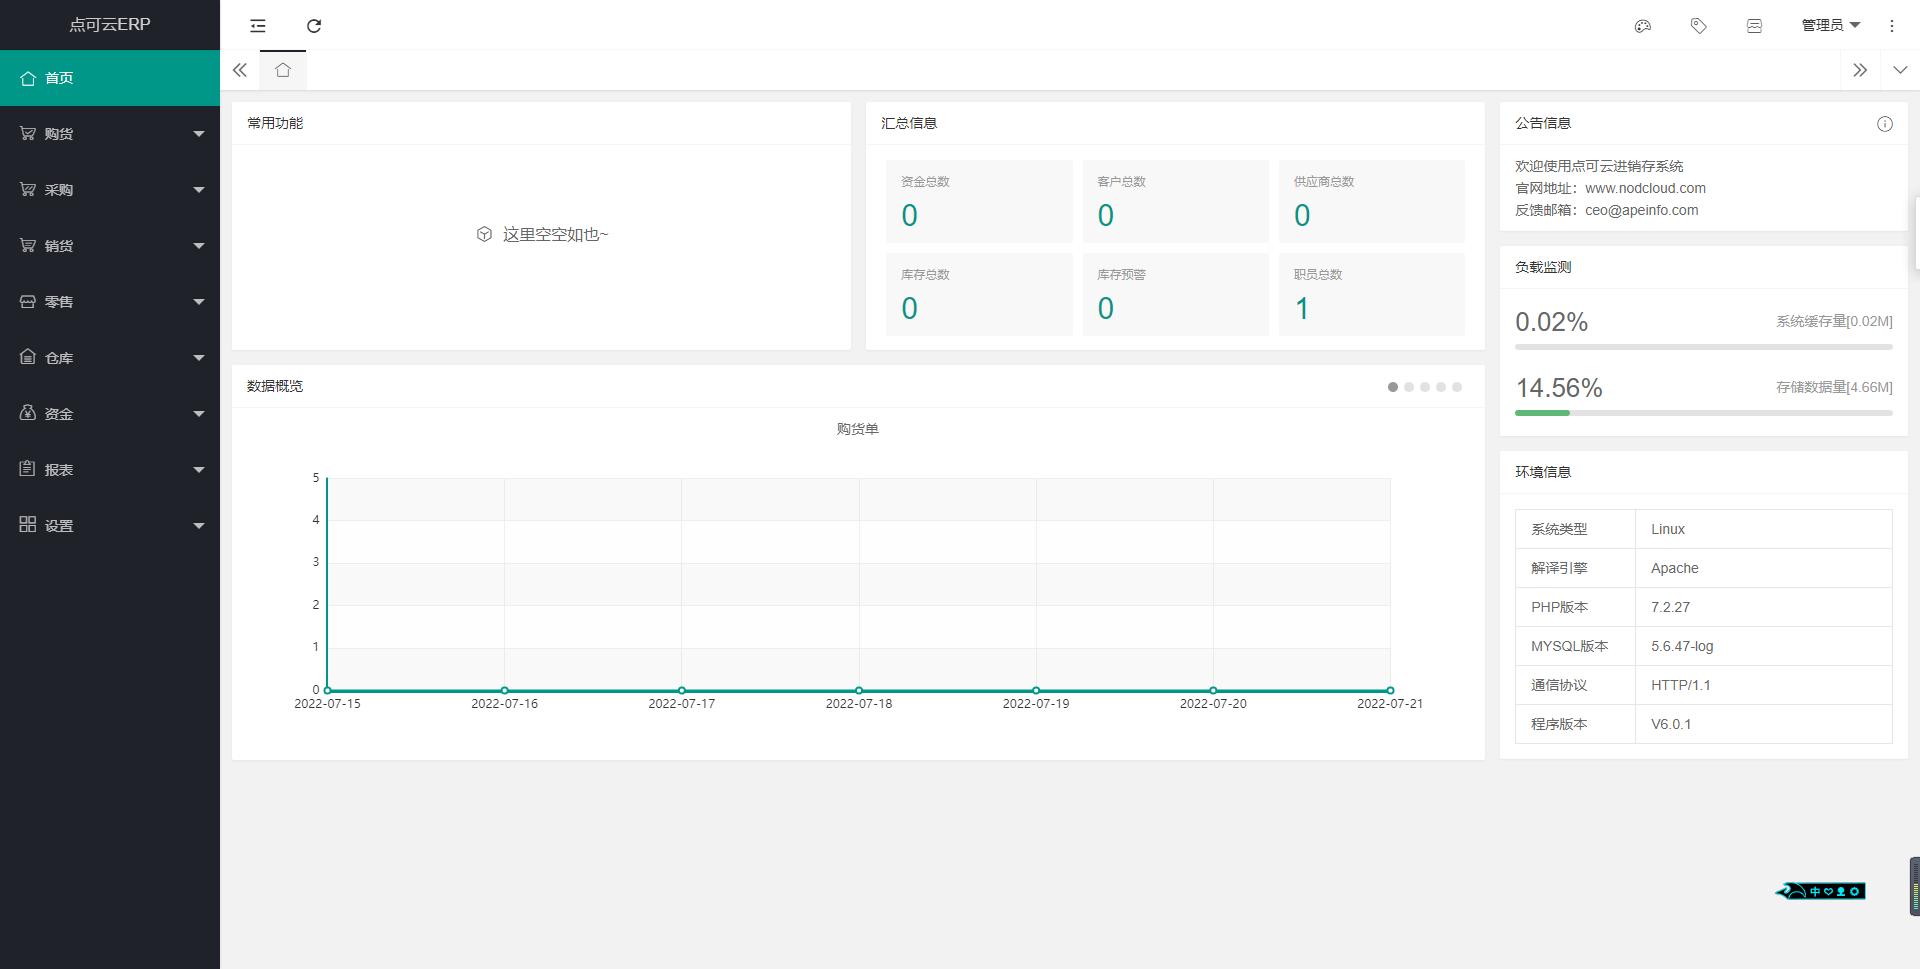Click the tag icon in top bar
This screenshot has height=969, width=1920.
tap(1698, 26)
